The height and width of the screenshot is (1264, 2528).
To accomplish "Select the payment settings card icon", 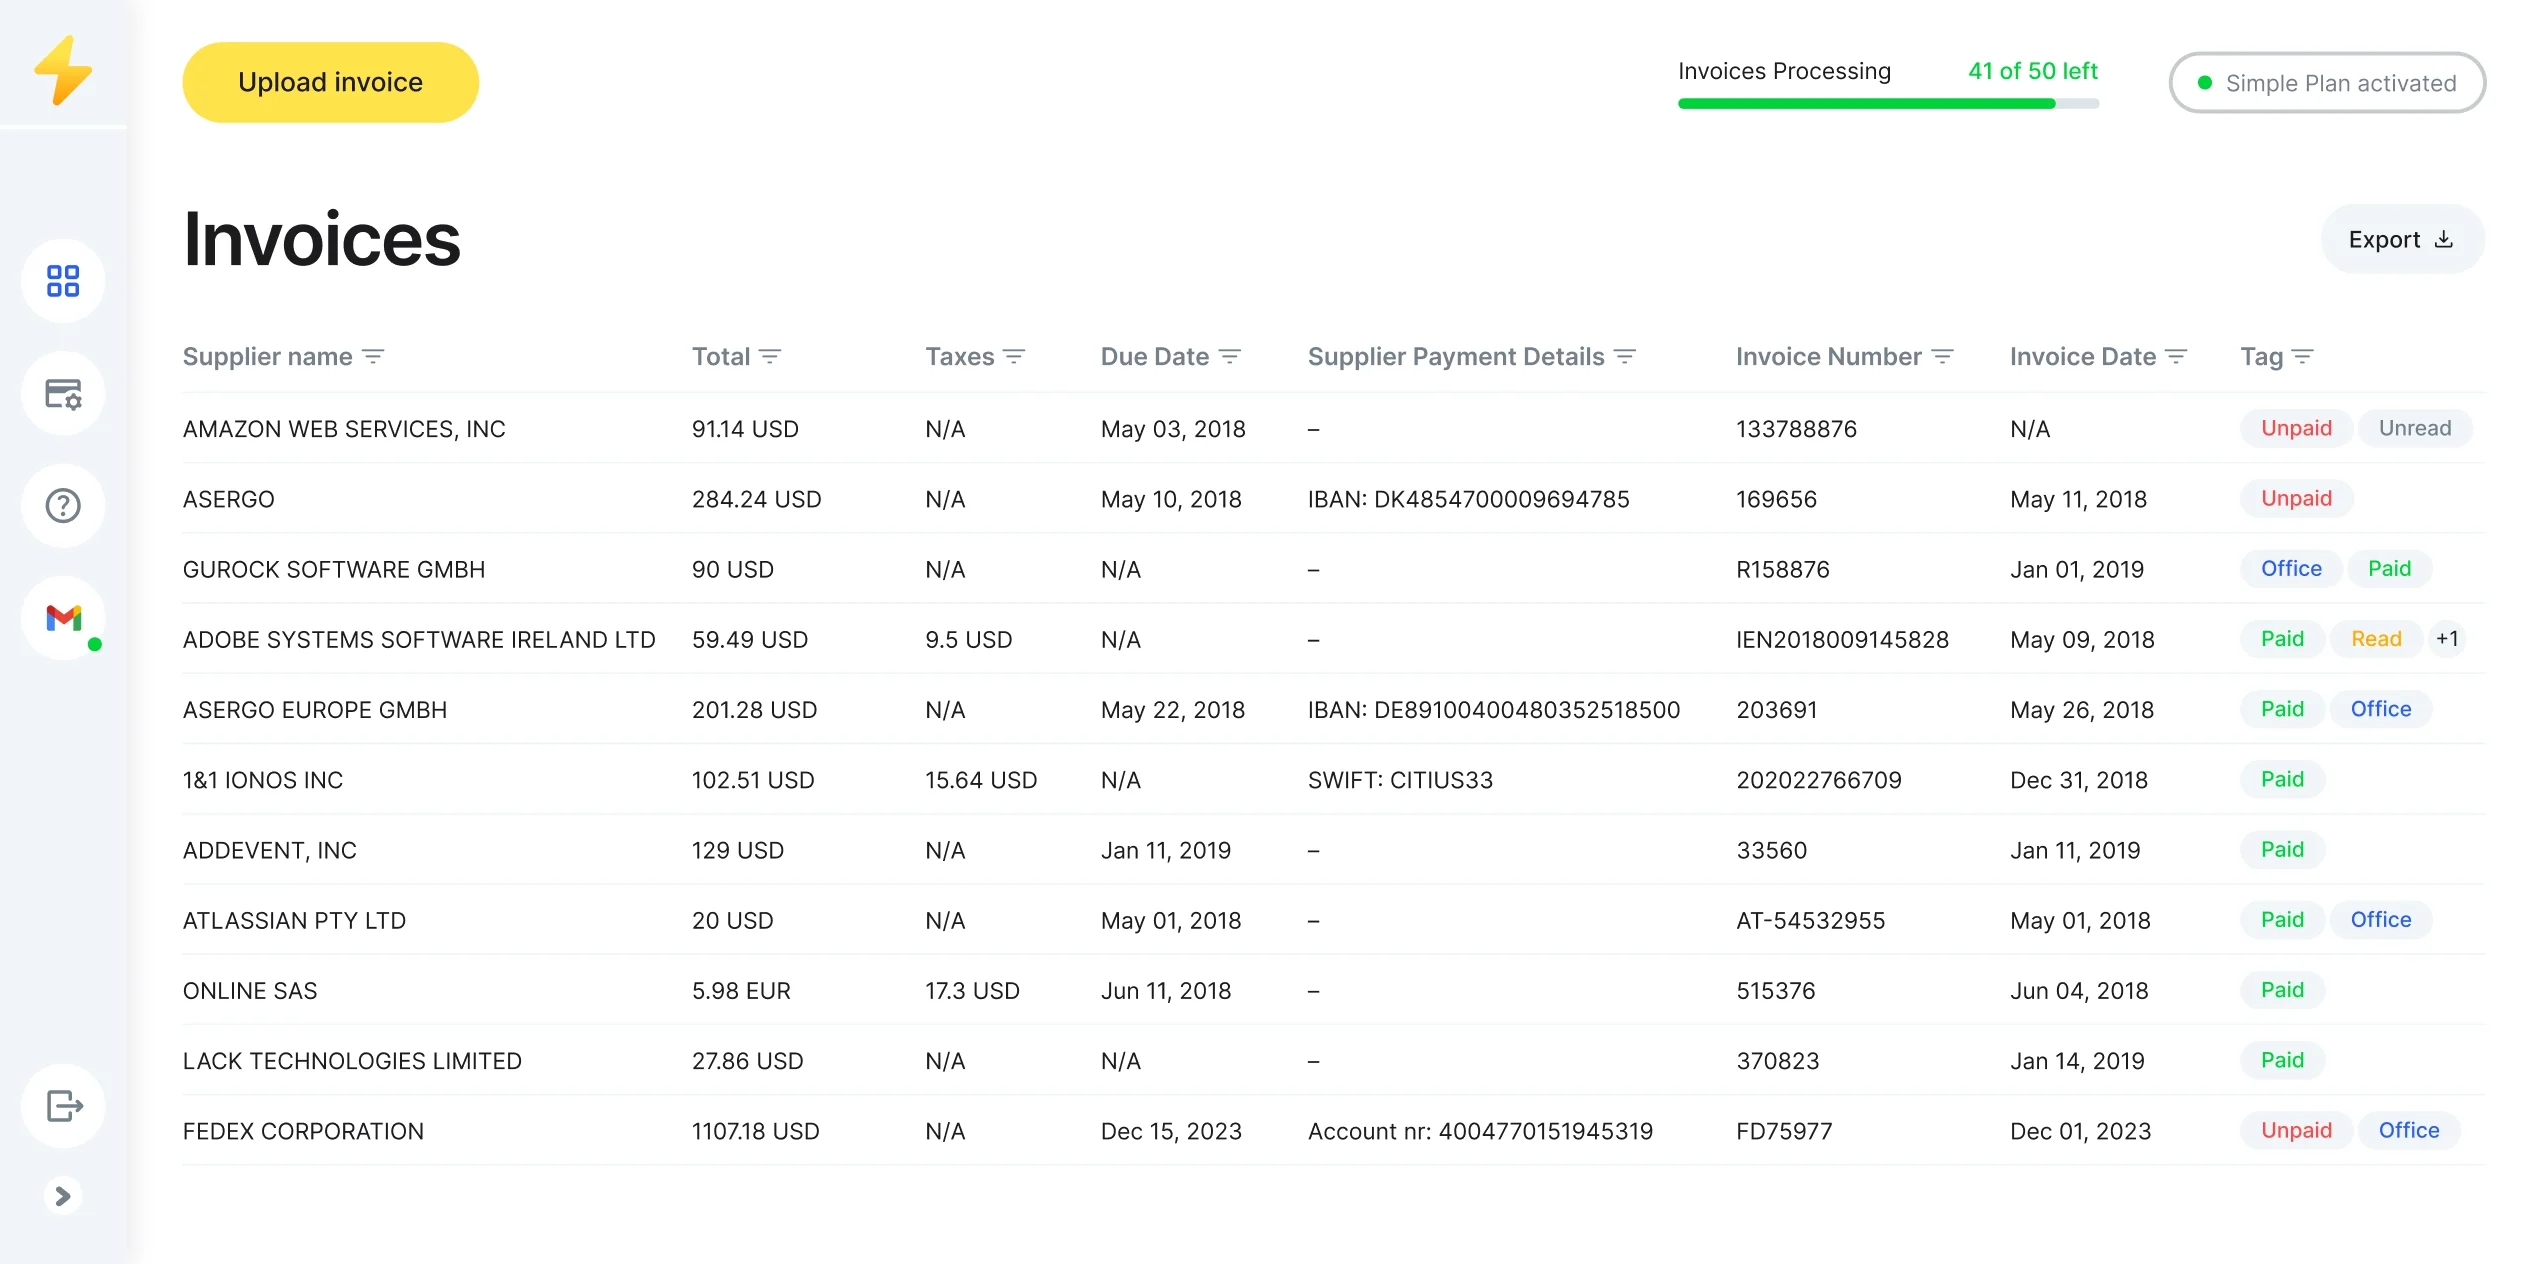I will tap(62, 393).
